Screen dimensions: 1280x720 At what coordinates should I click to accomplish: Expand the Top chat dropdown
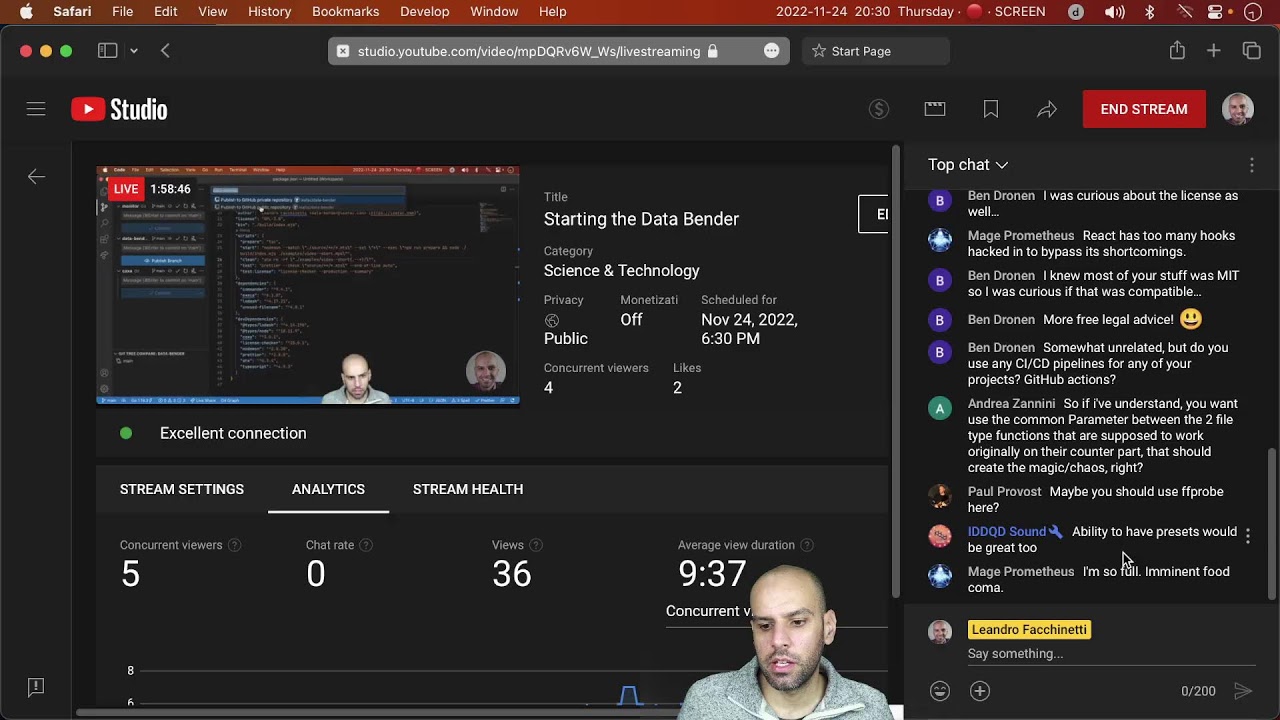[968, 165]
